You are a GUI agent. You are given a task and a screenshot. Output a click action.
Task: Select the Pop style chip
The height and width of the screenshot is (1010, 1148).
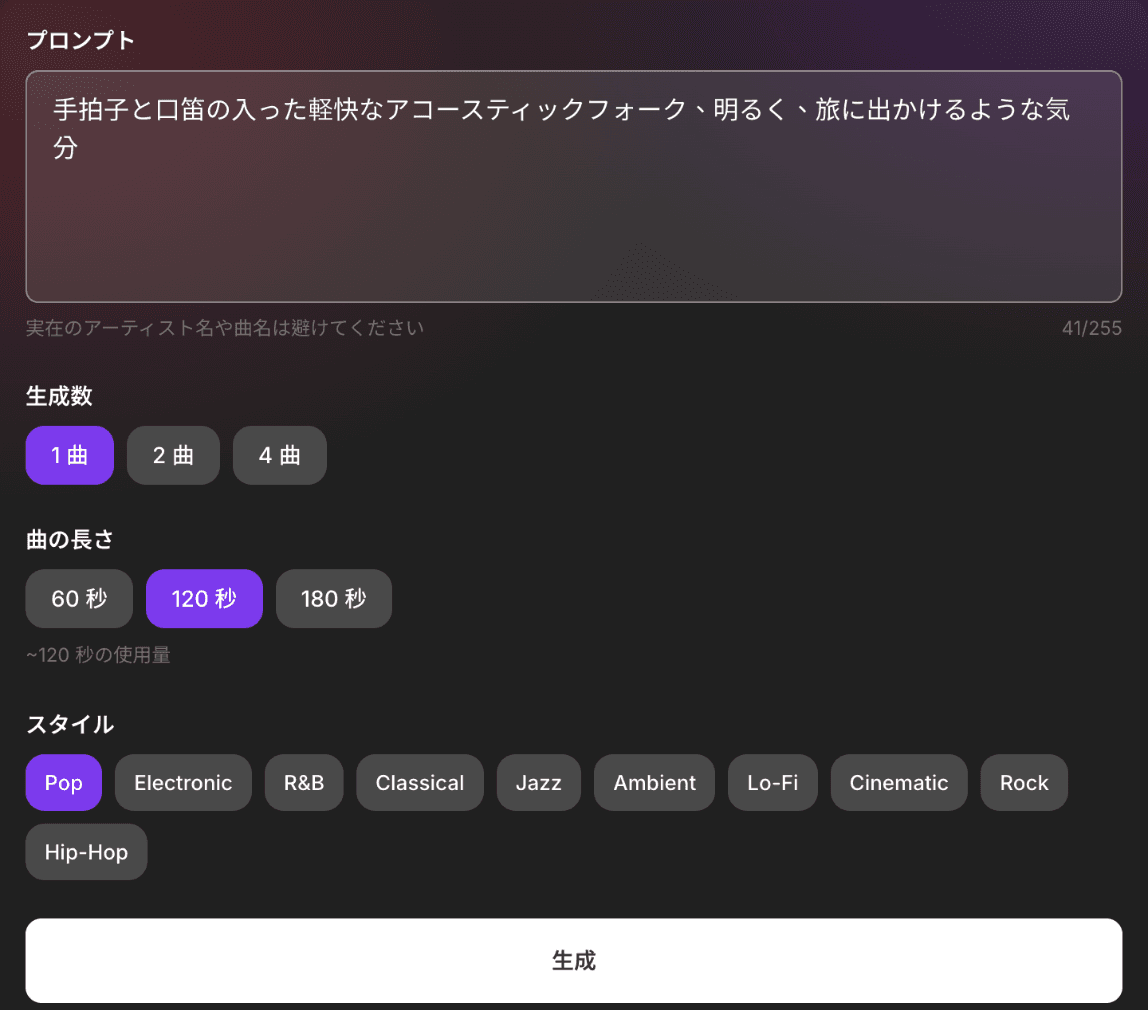[x=64, y=782]
